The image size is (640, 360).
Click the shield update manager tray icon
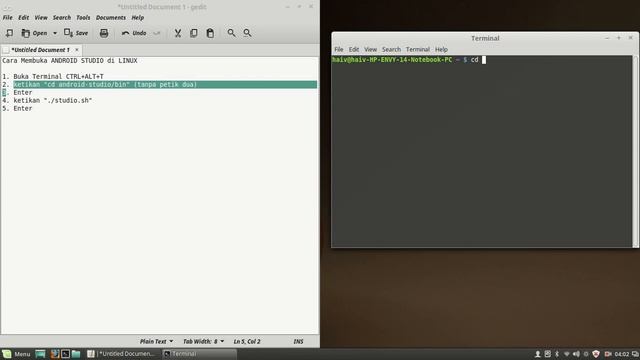(x=596, y=354)
